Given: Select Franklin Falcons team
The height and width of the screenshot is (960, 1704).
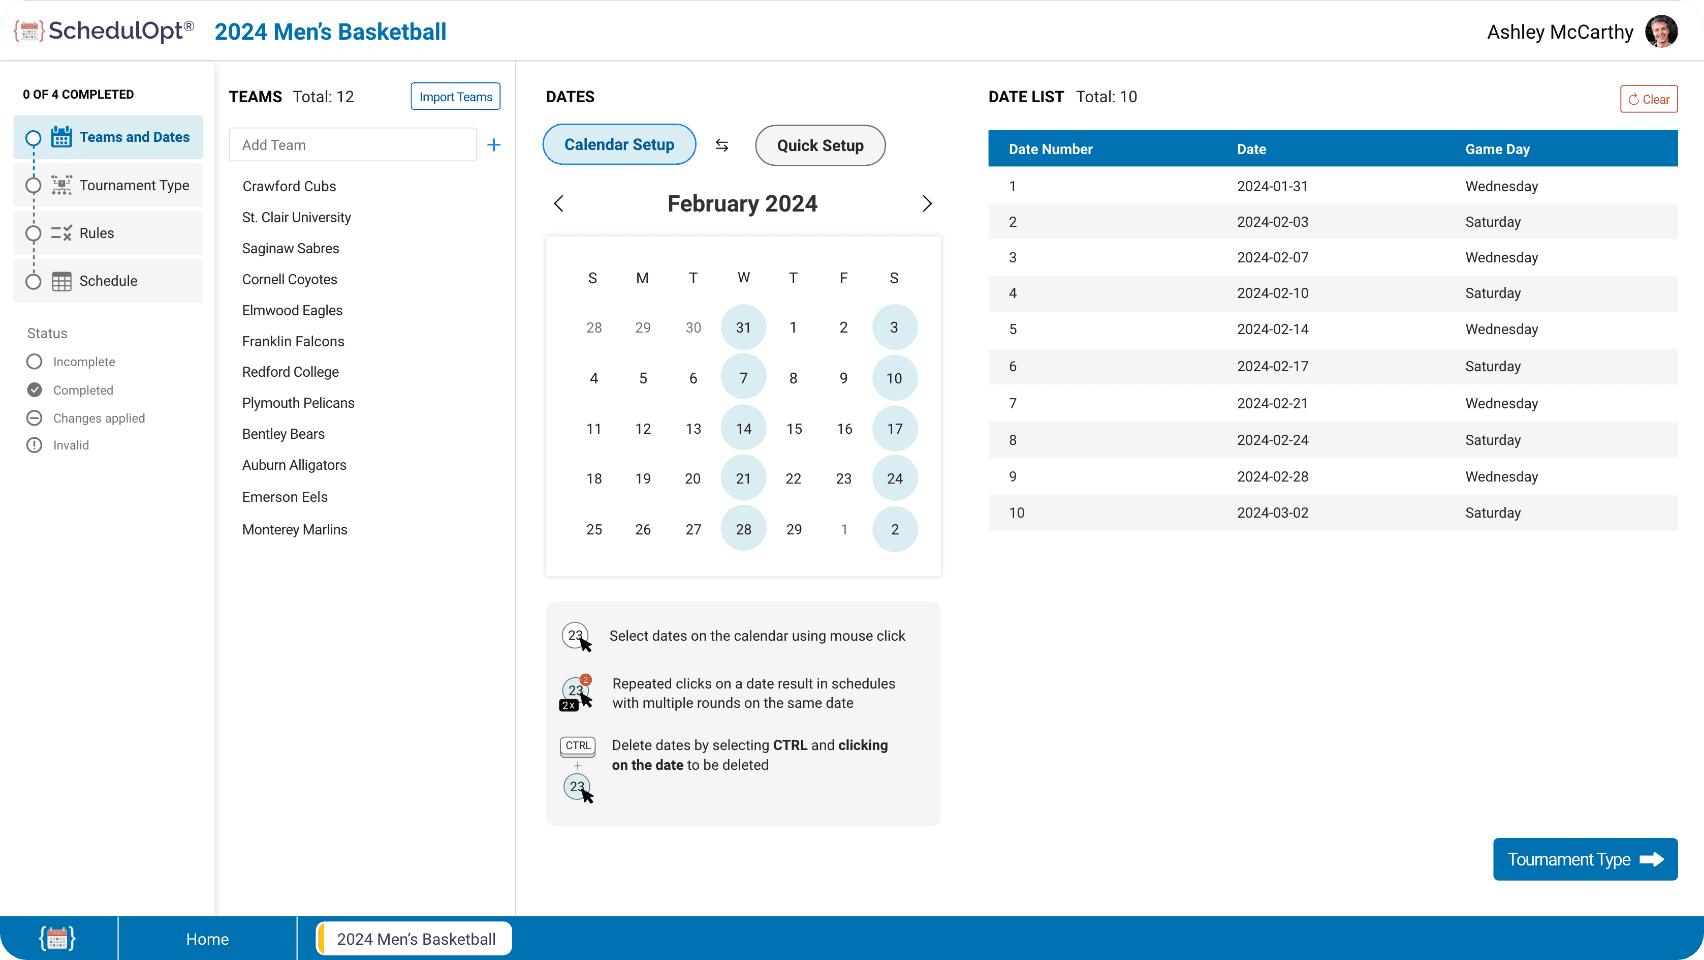Looking at the screenshot, I should [x=293, y=341].
